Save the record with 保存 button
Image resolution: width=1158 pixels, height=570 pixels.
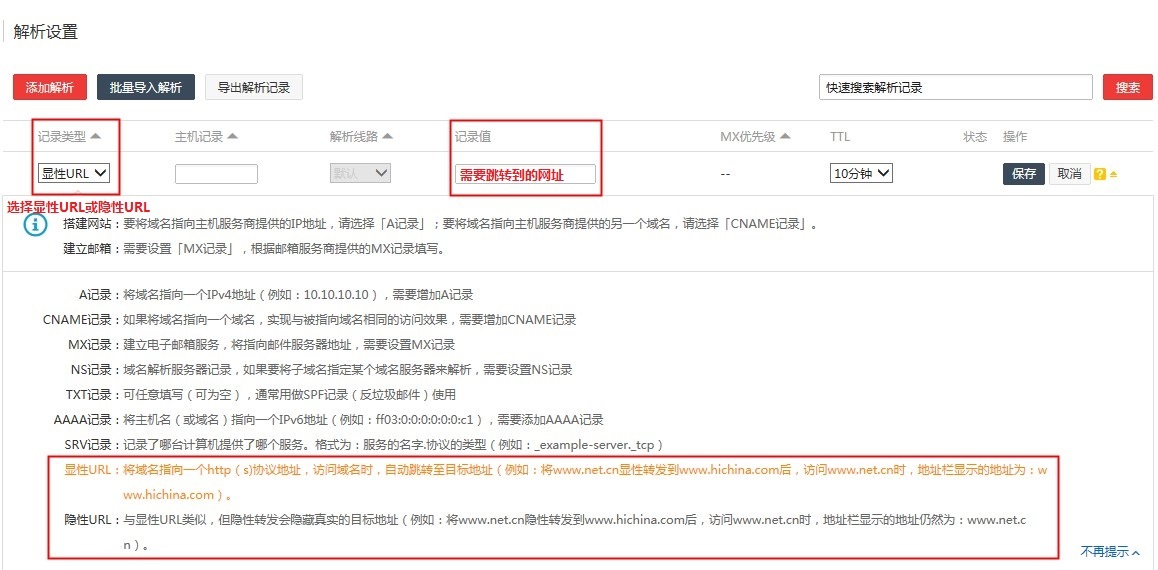pyautogui.click(x=1024, y=173)
